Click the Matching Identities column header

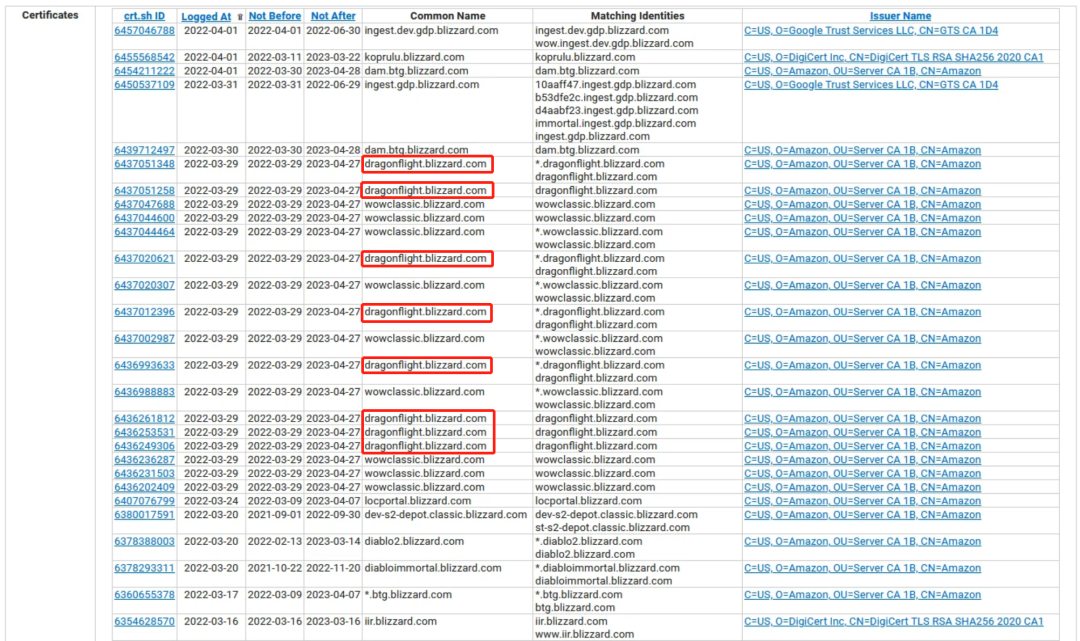coord(638,16)
